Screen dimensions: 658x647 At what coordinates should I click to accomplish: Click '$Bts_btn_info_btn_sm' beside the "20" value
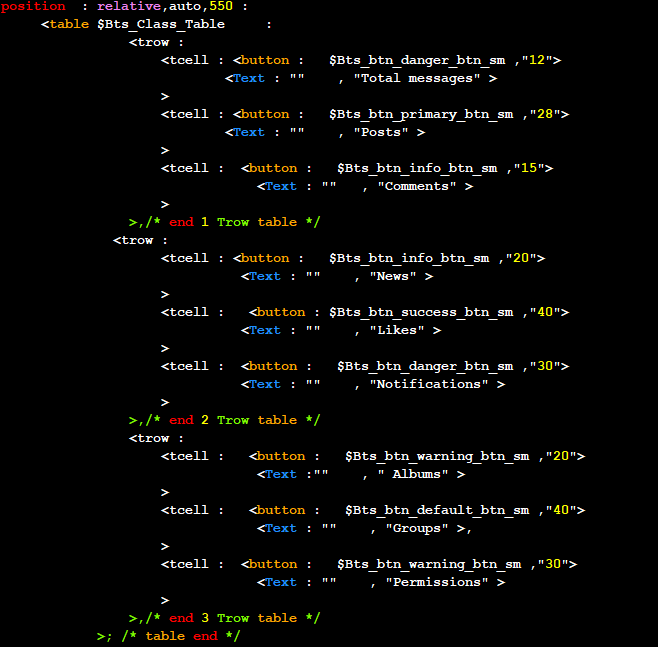(409, 258)
